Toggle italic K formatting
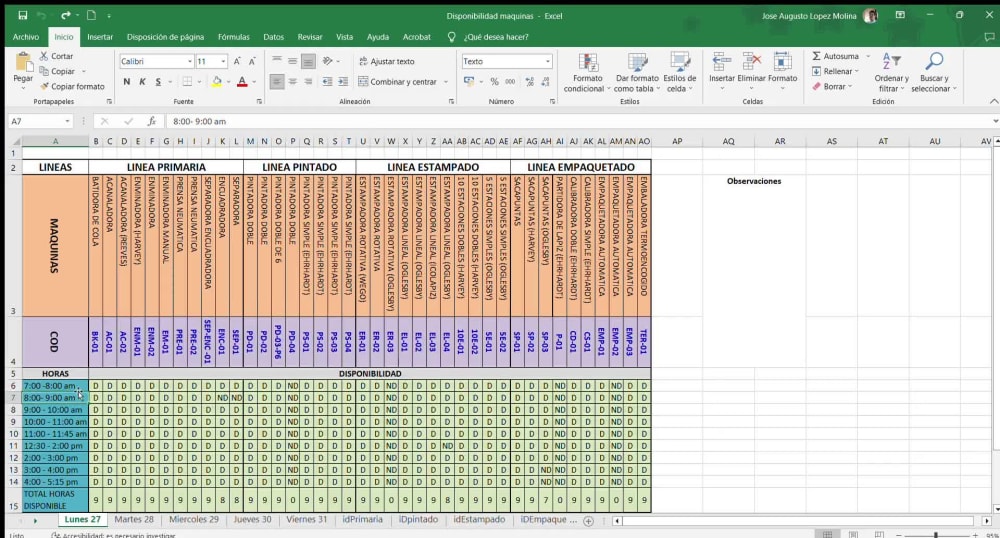The image size is (1000, 538). pos(142,82)
